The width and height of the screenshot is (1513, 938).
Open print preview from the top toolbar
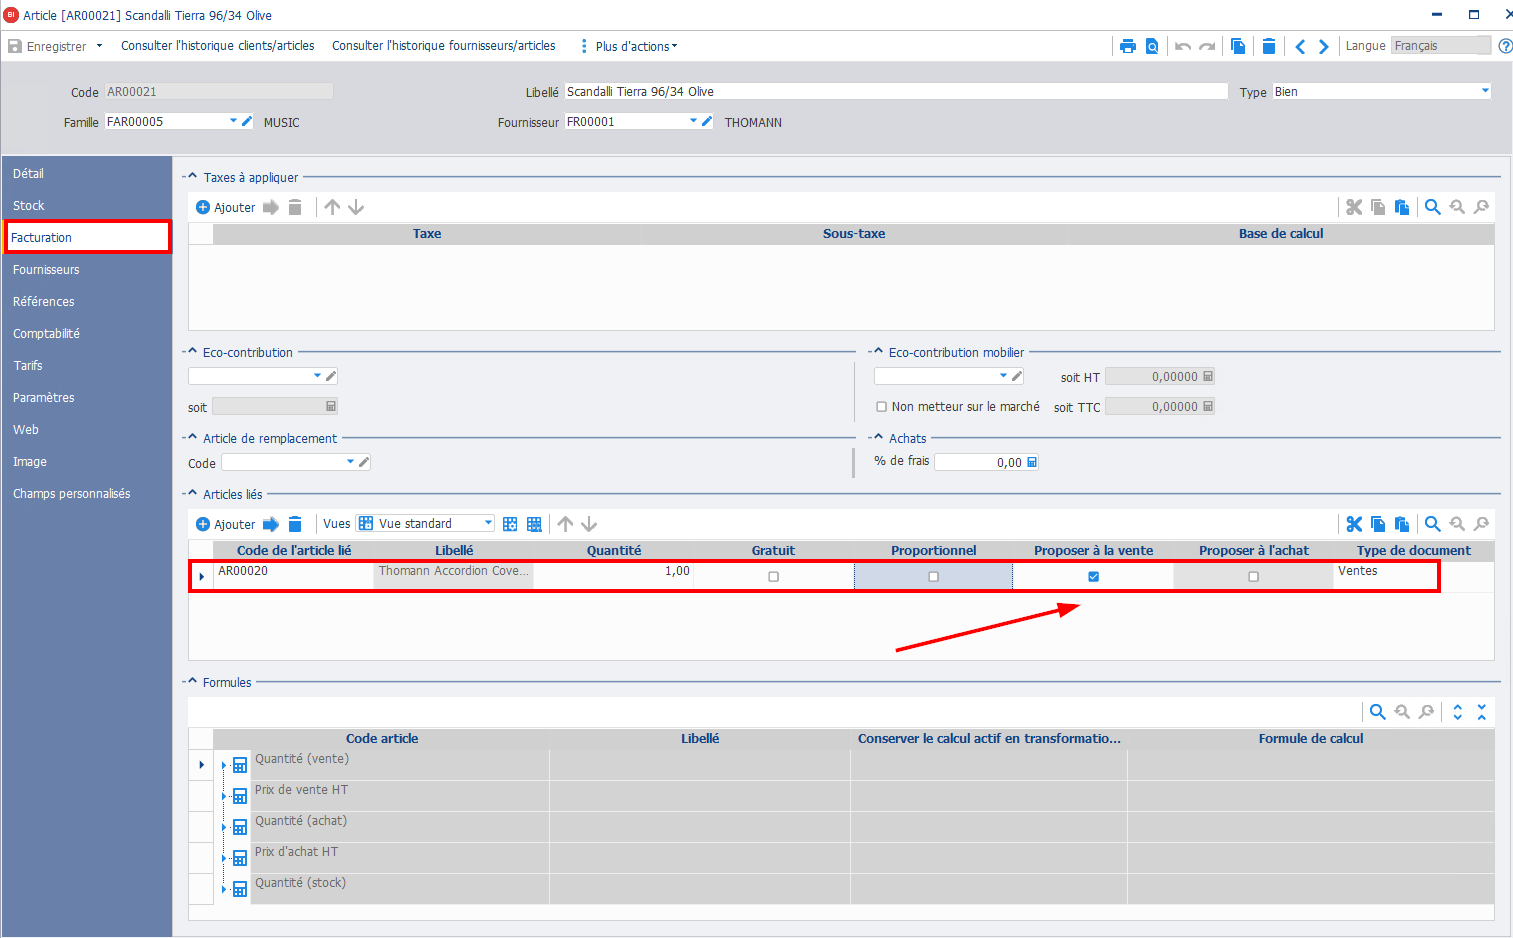click(x=1152, y=46)
